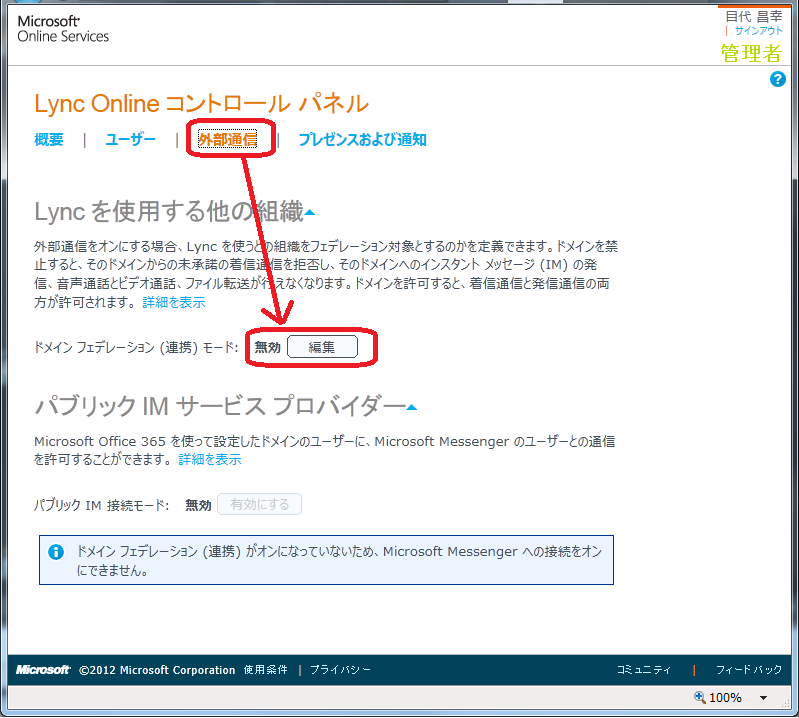Collapse the Lync を使用する他の組織 section
799x718 pixels.
click(x=310, y=213)
